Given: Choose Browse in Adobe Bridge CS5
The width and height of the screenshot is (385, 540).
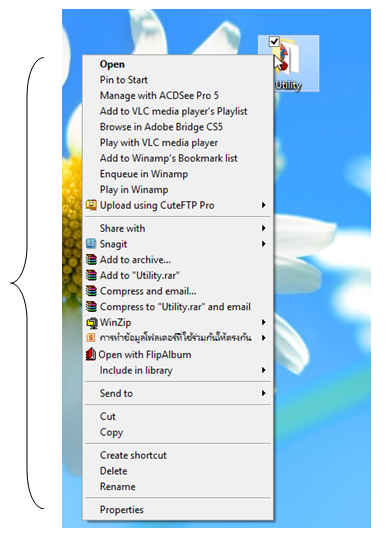Looking at the screenshot, I should click(x=178, y=127).
